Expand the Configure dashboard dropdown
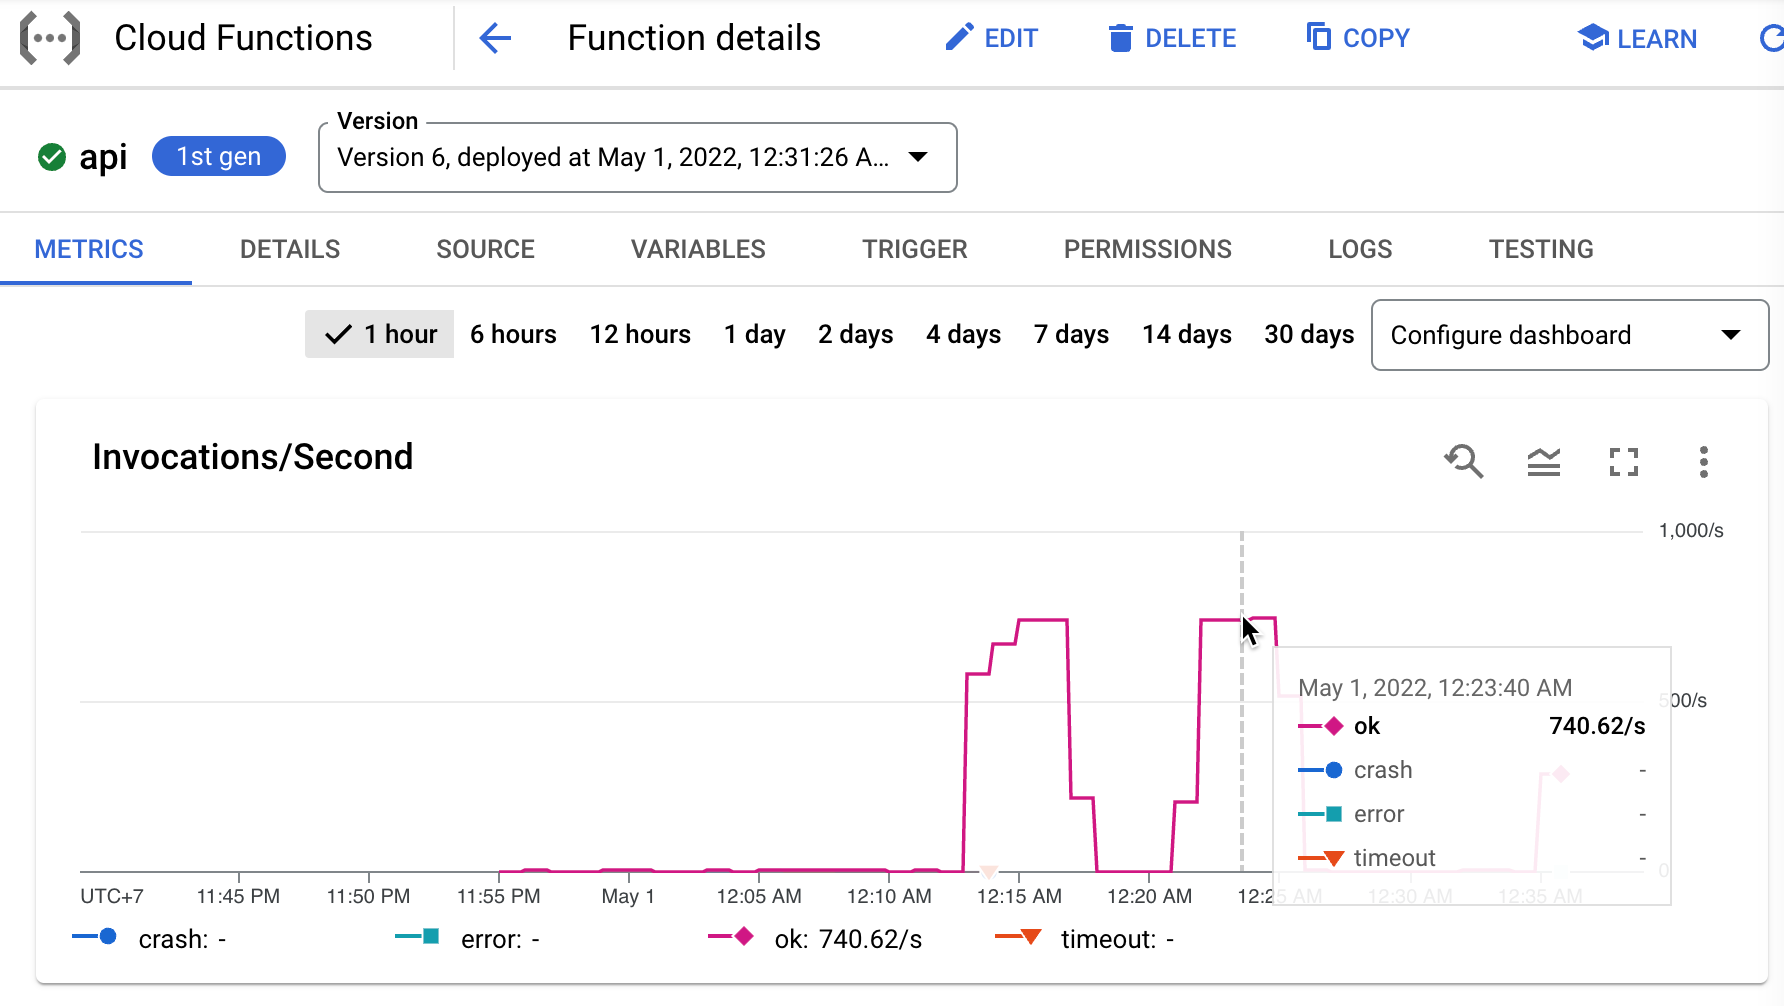This screenshot has height=1006, width=1784. point(1570,335)
